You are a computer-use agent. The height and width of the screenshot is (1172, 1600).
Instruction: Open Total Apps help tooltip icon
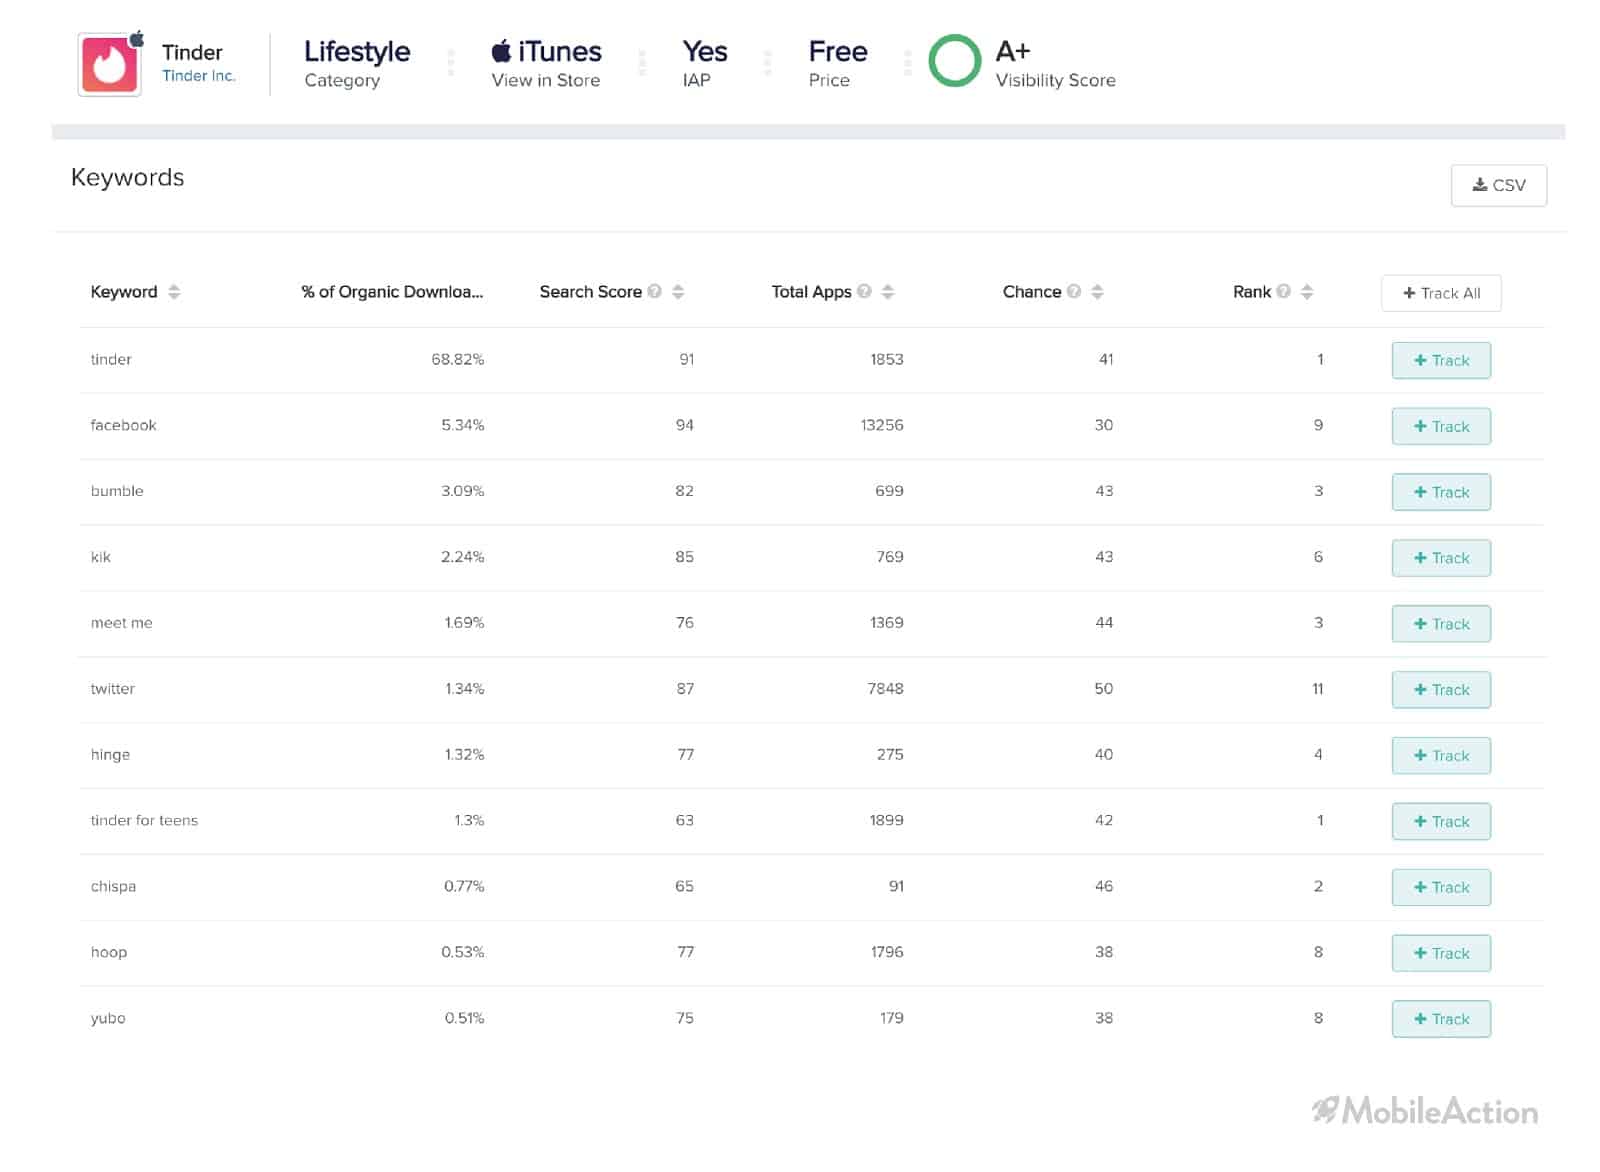click(x=865, y=291)
